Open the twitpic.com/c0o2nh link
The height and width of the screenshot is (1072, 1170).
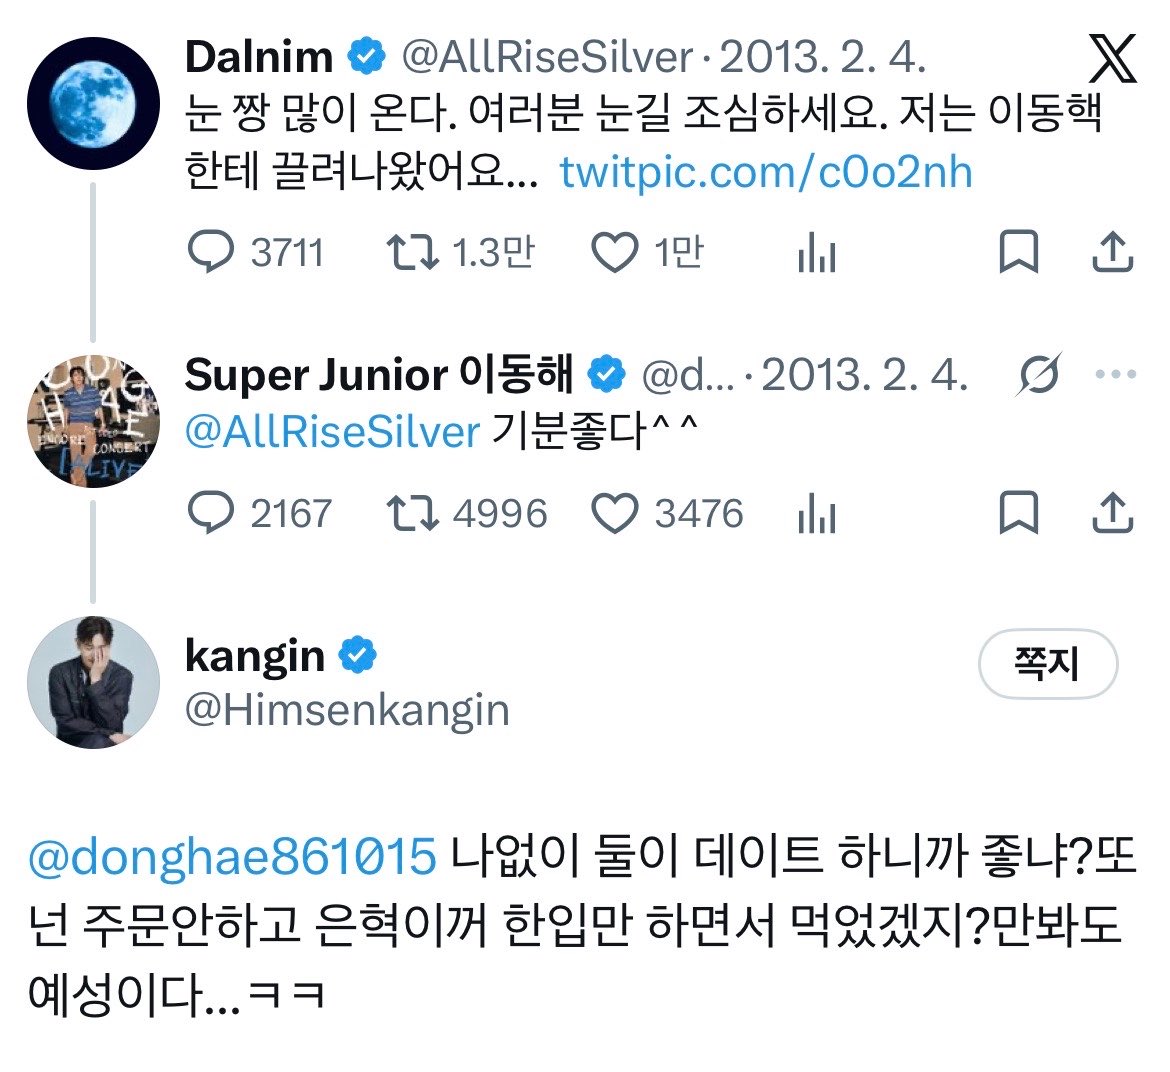[x=766, y=173]
